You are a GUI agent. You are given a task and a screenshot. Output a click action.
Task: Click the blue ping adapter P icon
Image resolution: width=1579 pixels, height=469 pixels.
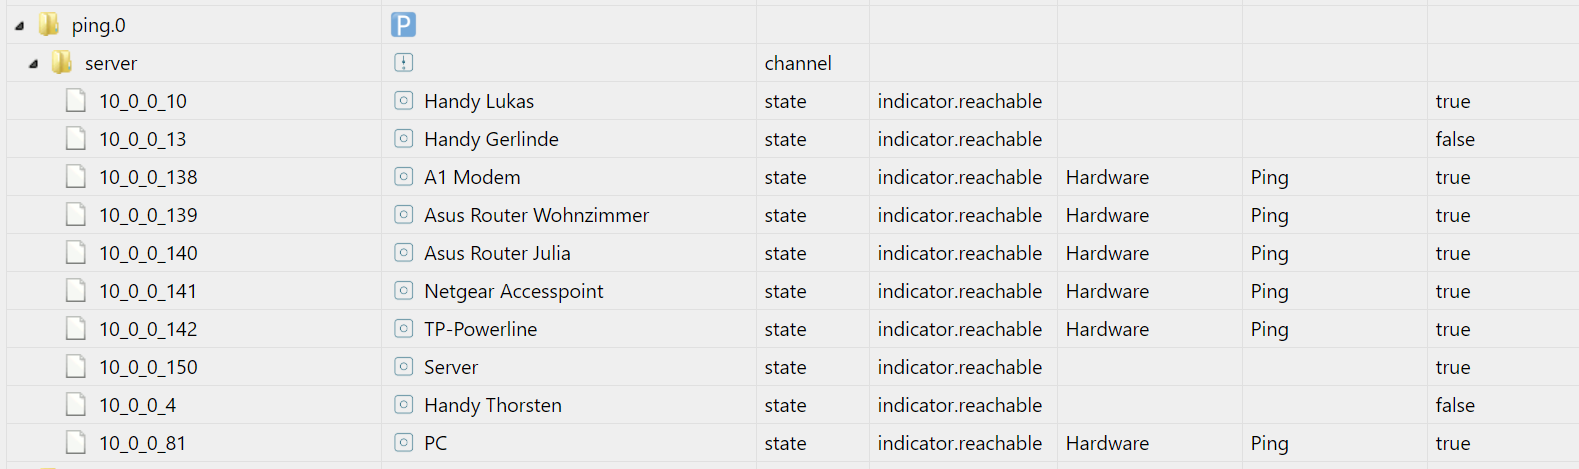[403, 25]
